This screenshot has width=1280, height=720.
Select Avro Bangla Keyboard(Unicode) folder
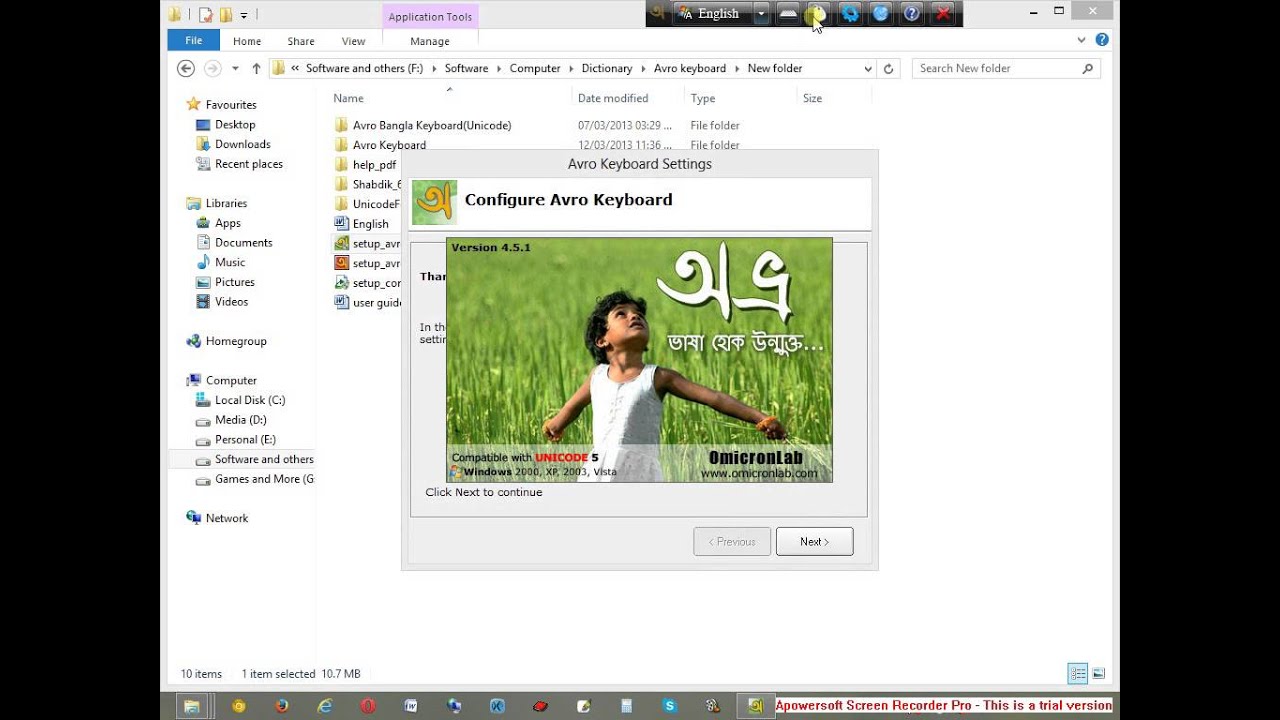click(432, 125)
